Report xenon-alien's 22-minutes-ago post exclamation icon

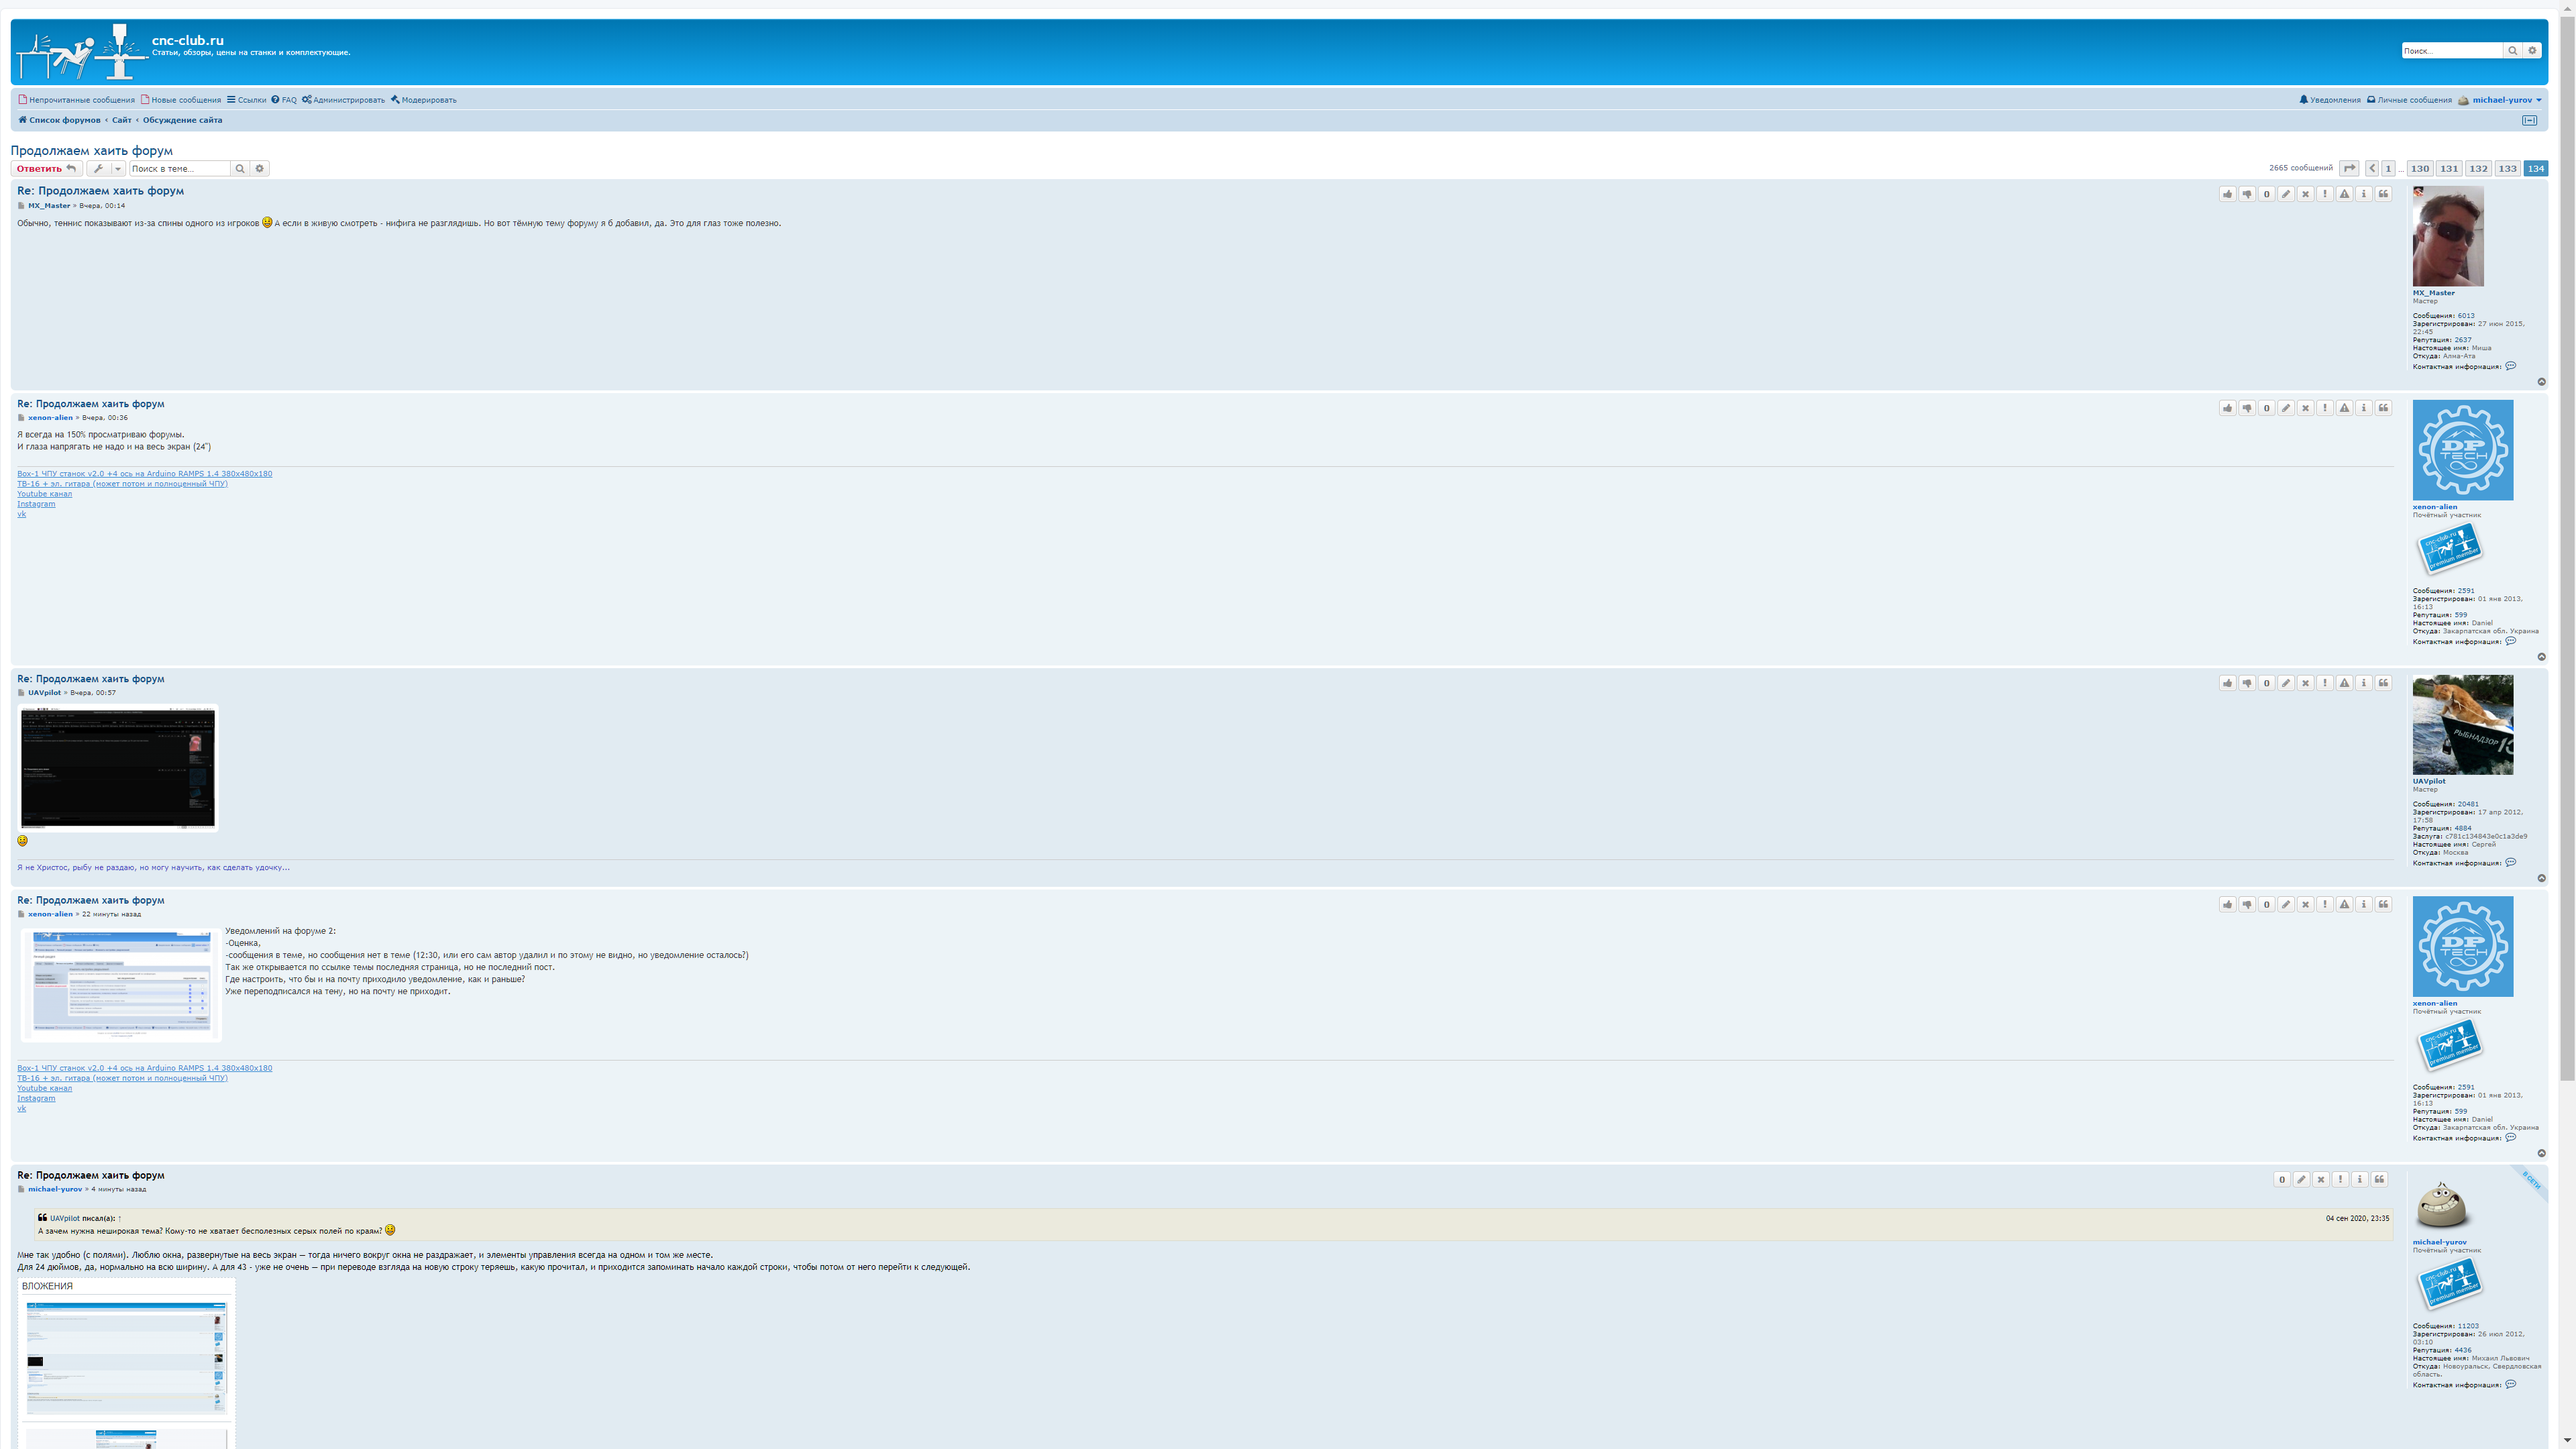(x=2325, y=904)
